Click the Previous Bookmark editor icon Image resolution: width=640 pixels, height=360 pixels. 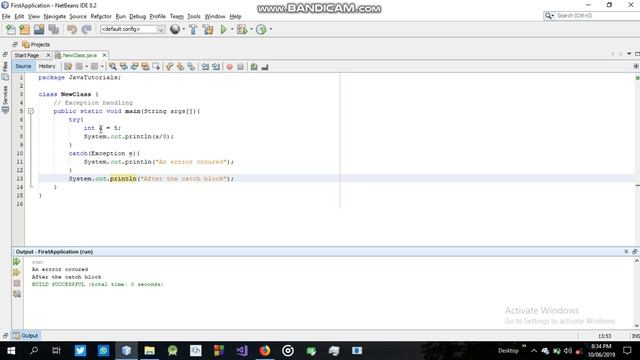click(169, 67)
